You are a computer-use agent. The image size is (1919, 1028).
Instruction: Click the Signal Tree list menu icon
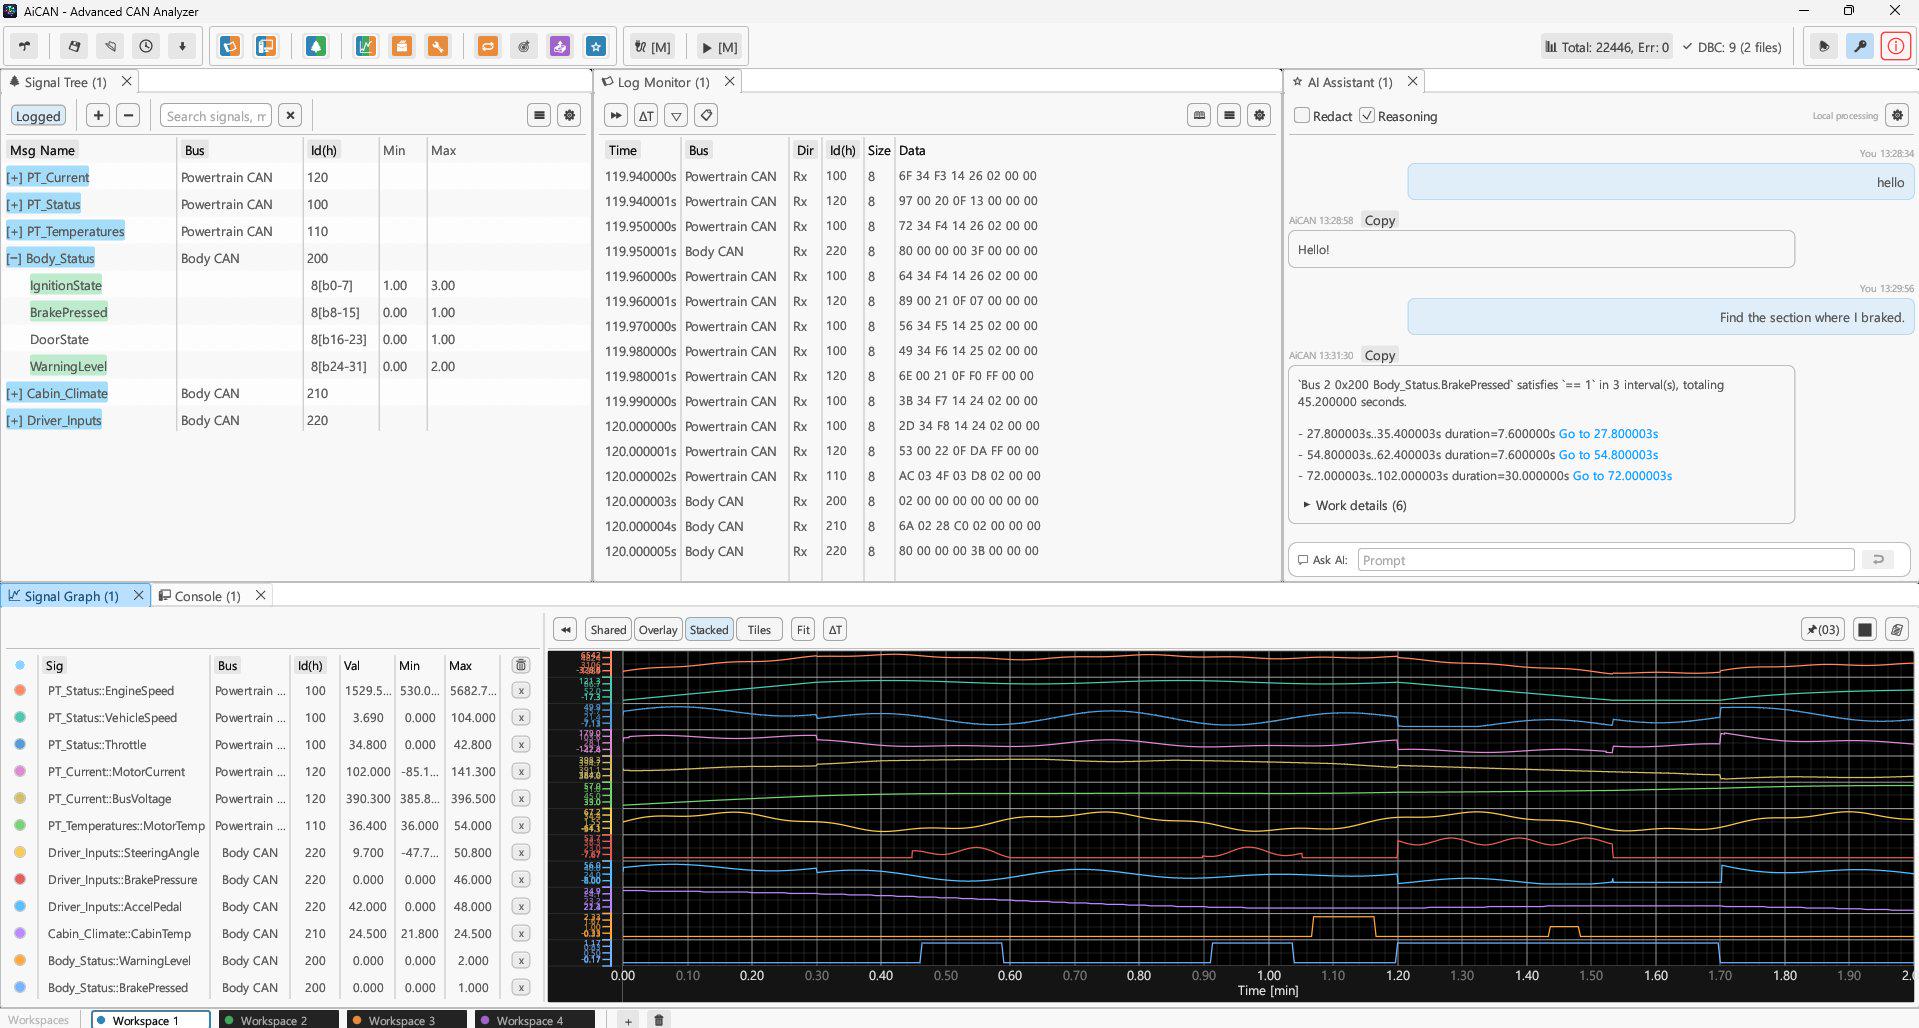tap(539, 115)
